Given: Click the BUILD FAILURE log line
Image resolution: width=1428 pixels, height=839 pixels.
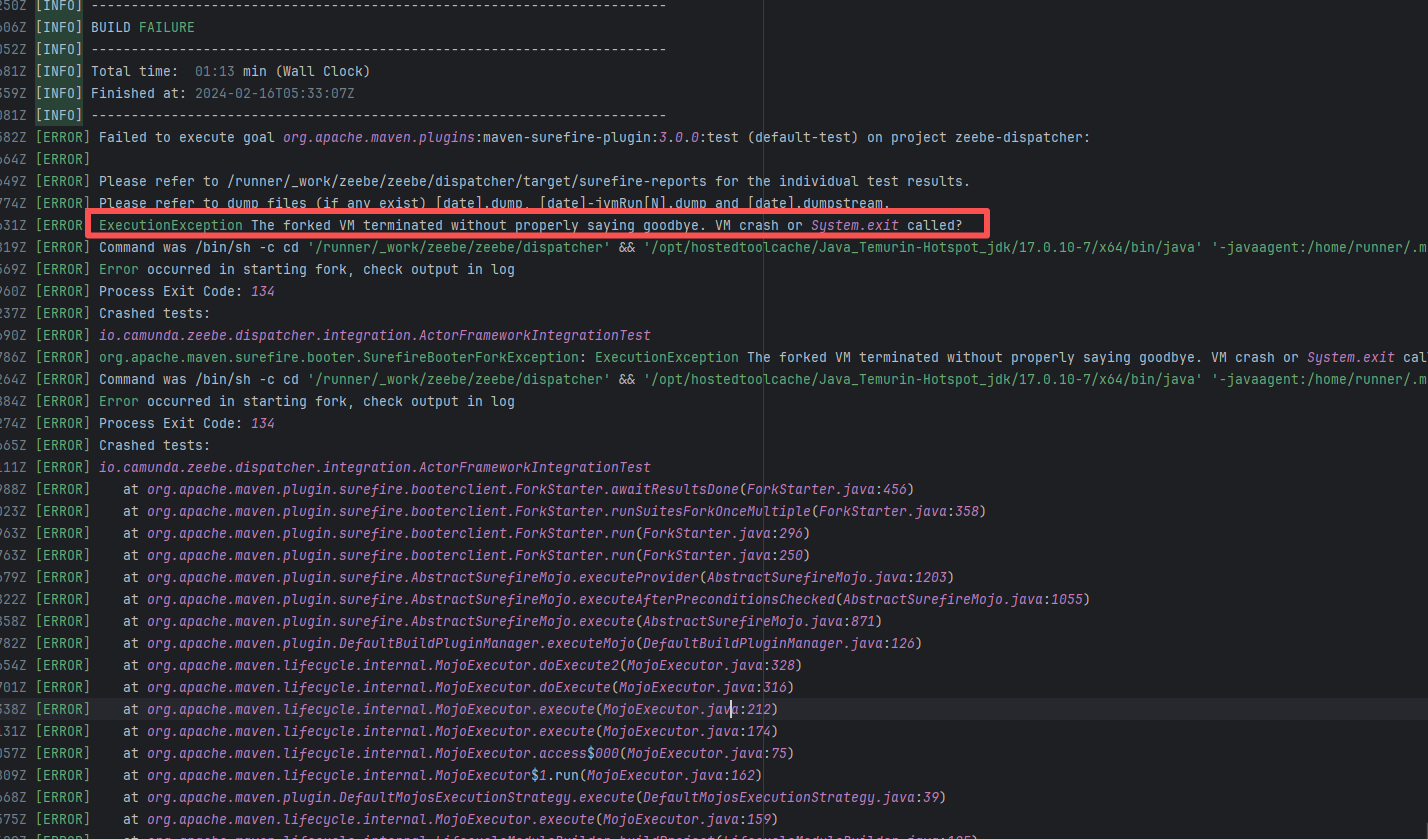Looking at the screenshot, I should point(142,27).
